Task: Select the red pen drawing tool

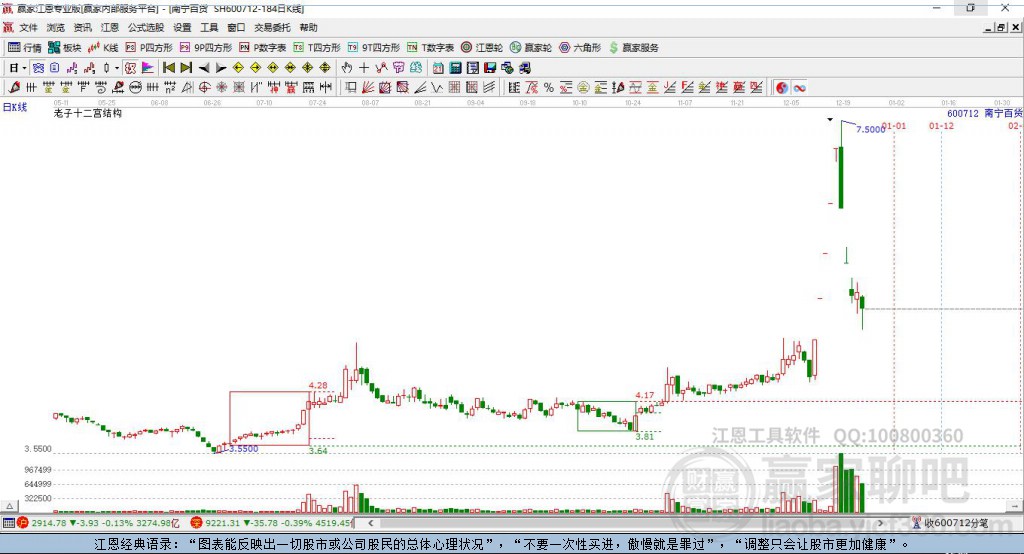Action: [14, 88]
